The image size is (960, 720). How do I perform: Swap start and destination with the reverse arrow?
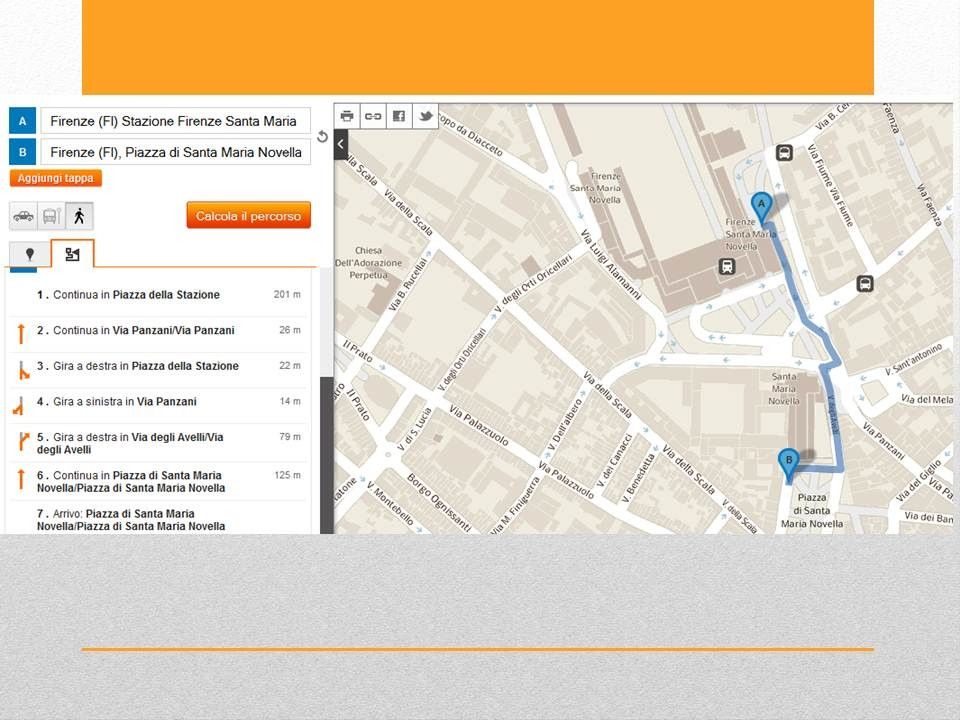pyautogui.click(x=322, y=137)
